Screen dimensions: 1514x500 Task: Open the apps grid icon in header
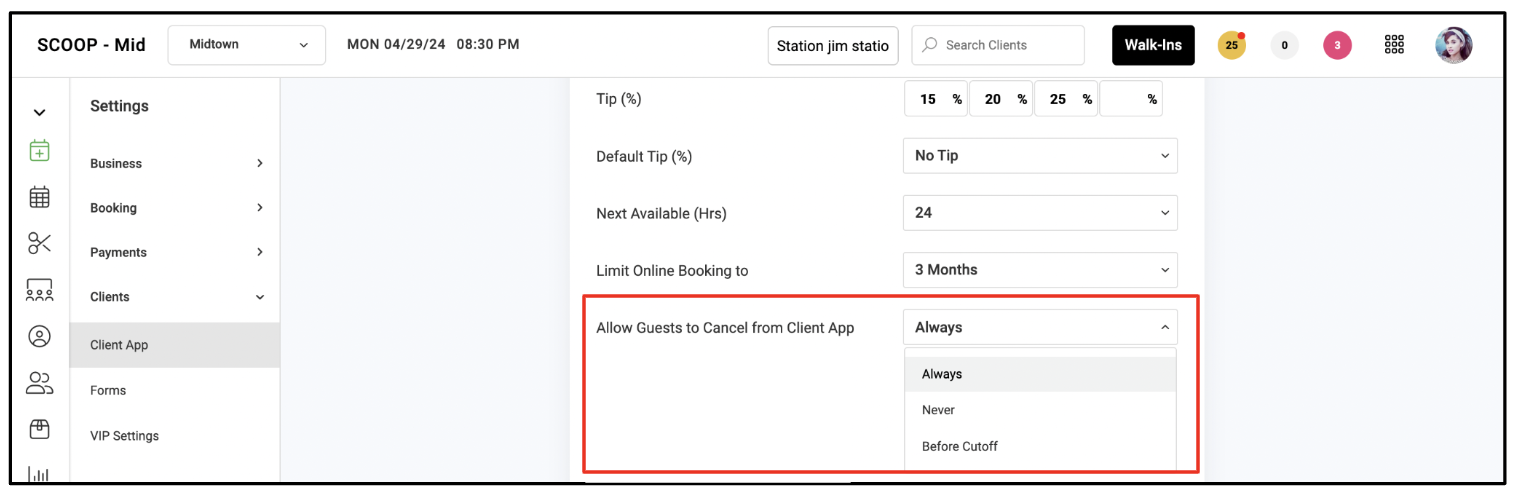[x=1394, y=45]
